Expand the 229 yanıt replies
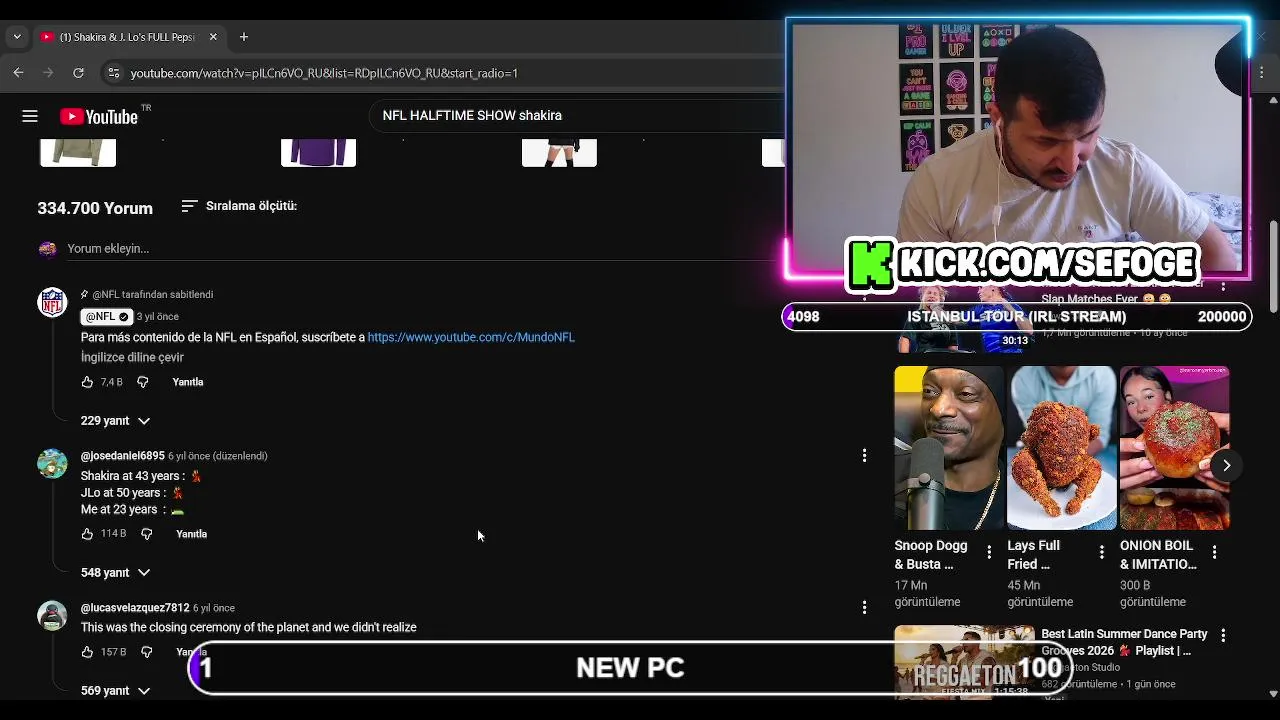This screenshot has height=720, width=1280. (115, 421)
